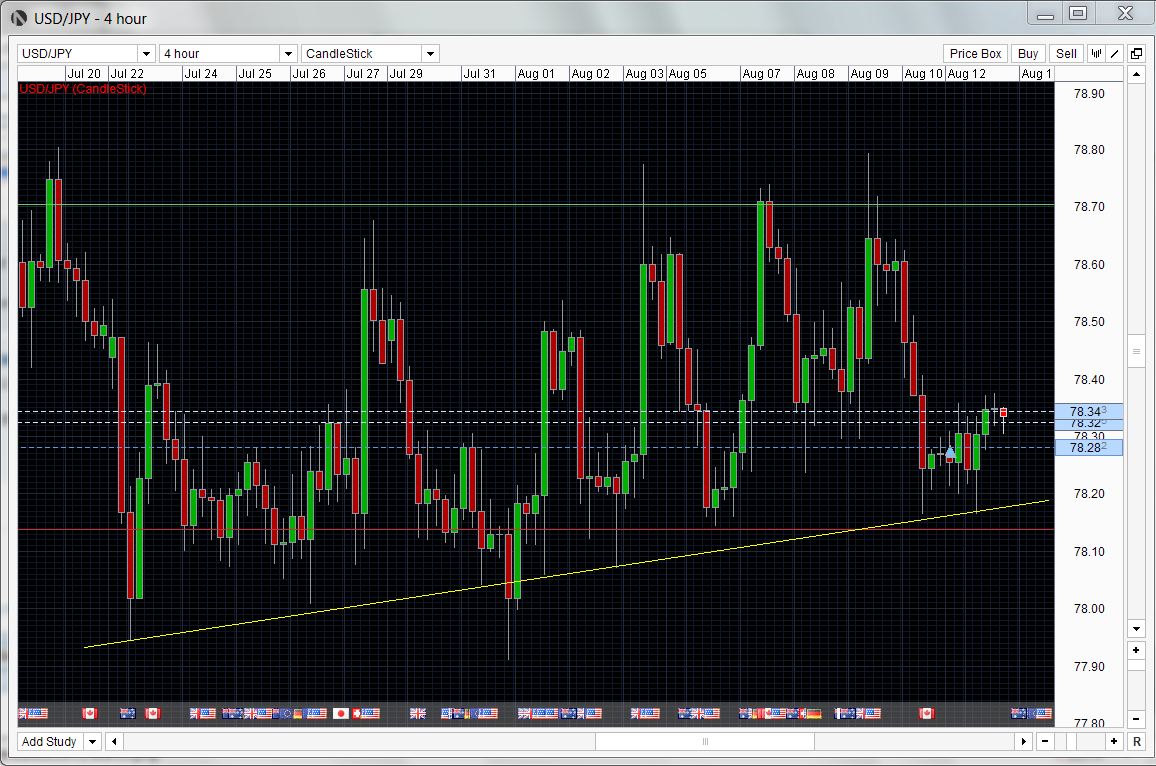Click the blue triangle marker on chart
Viewport: 1156px width, 766px height.
coord(950,454)
